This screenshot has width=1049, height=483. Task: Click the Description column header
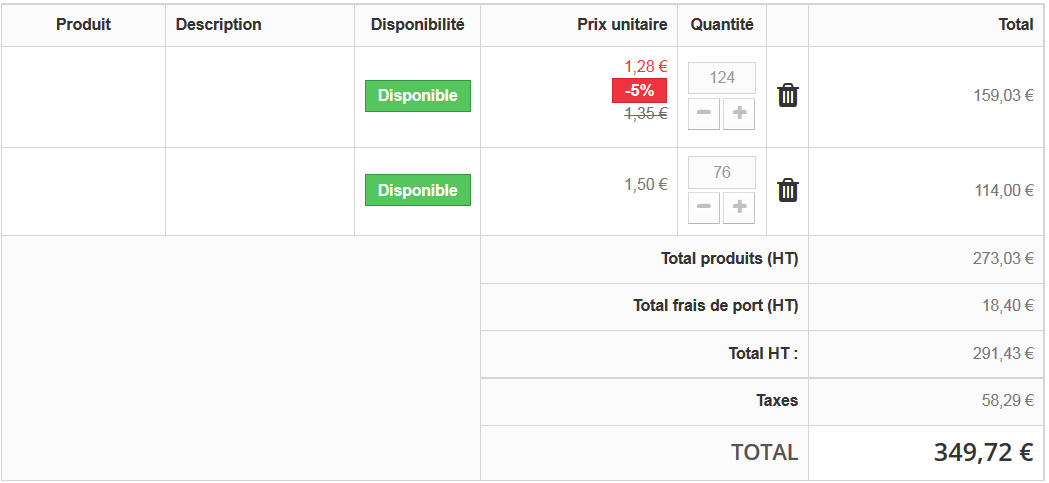(x=218, y=25)
